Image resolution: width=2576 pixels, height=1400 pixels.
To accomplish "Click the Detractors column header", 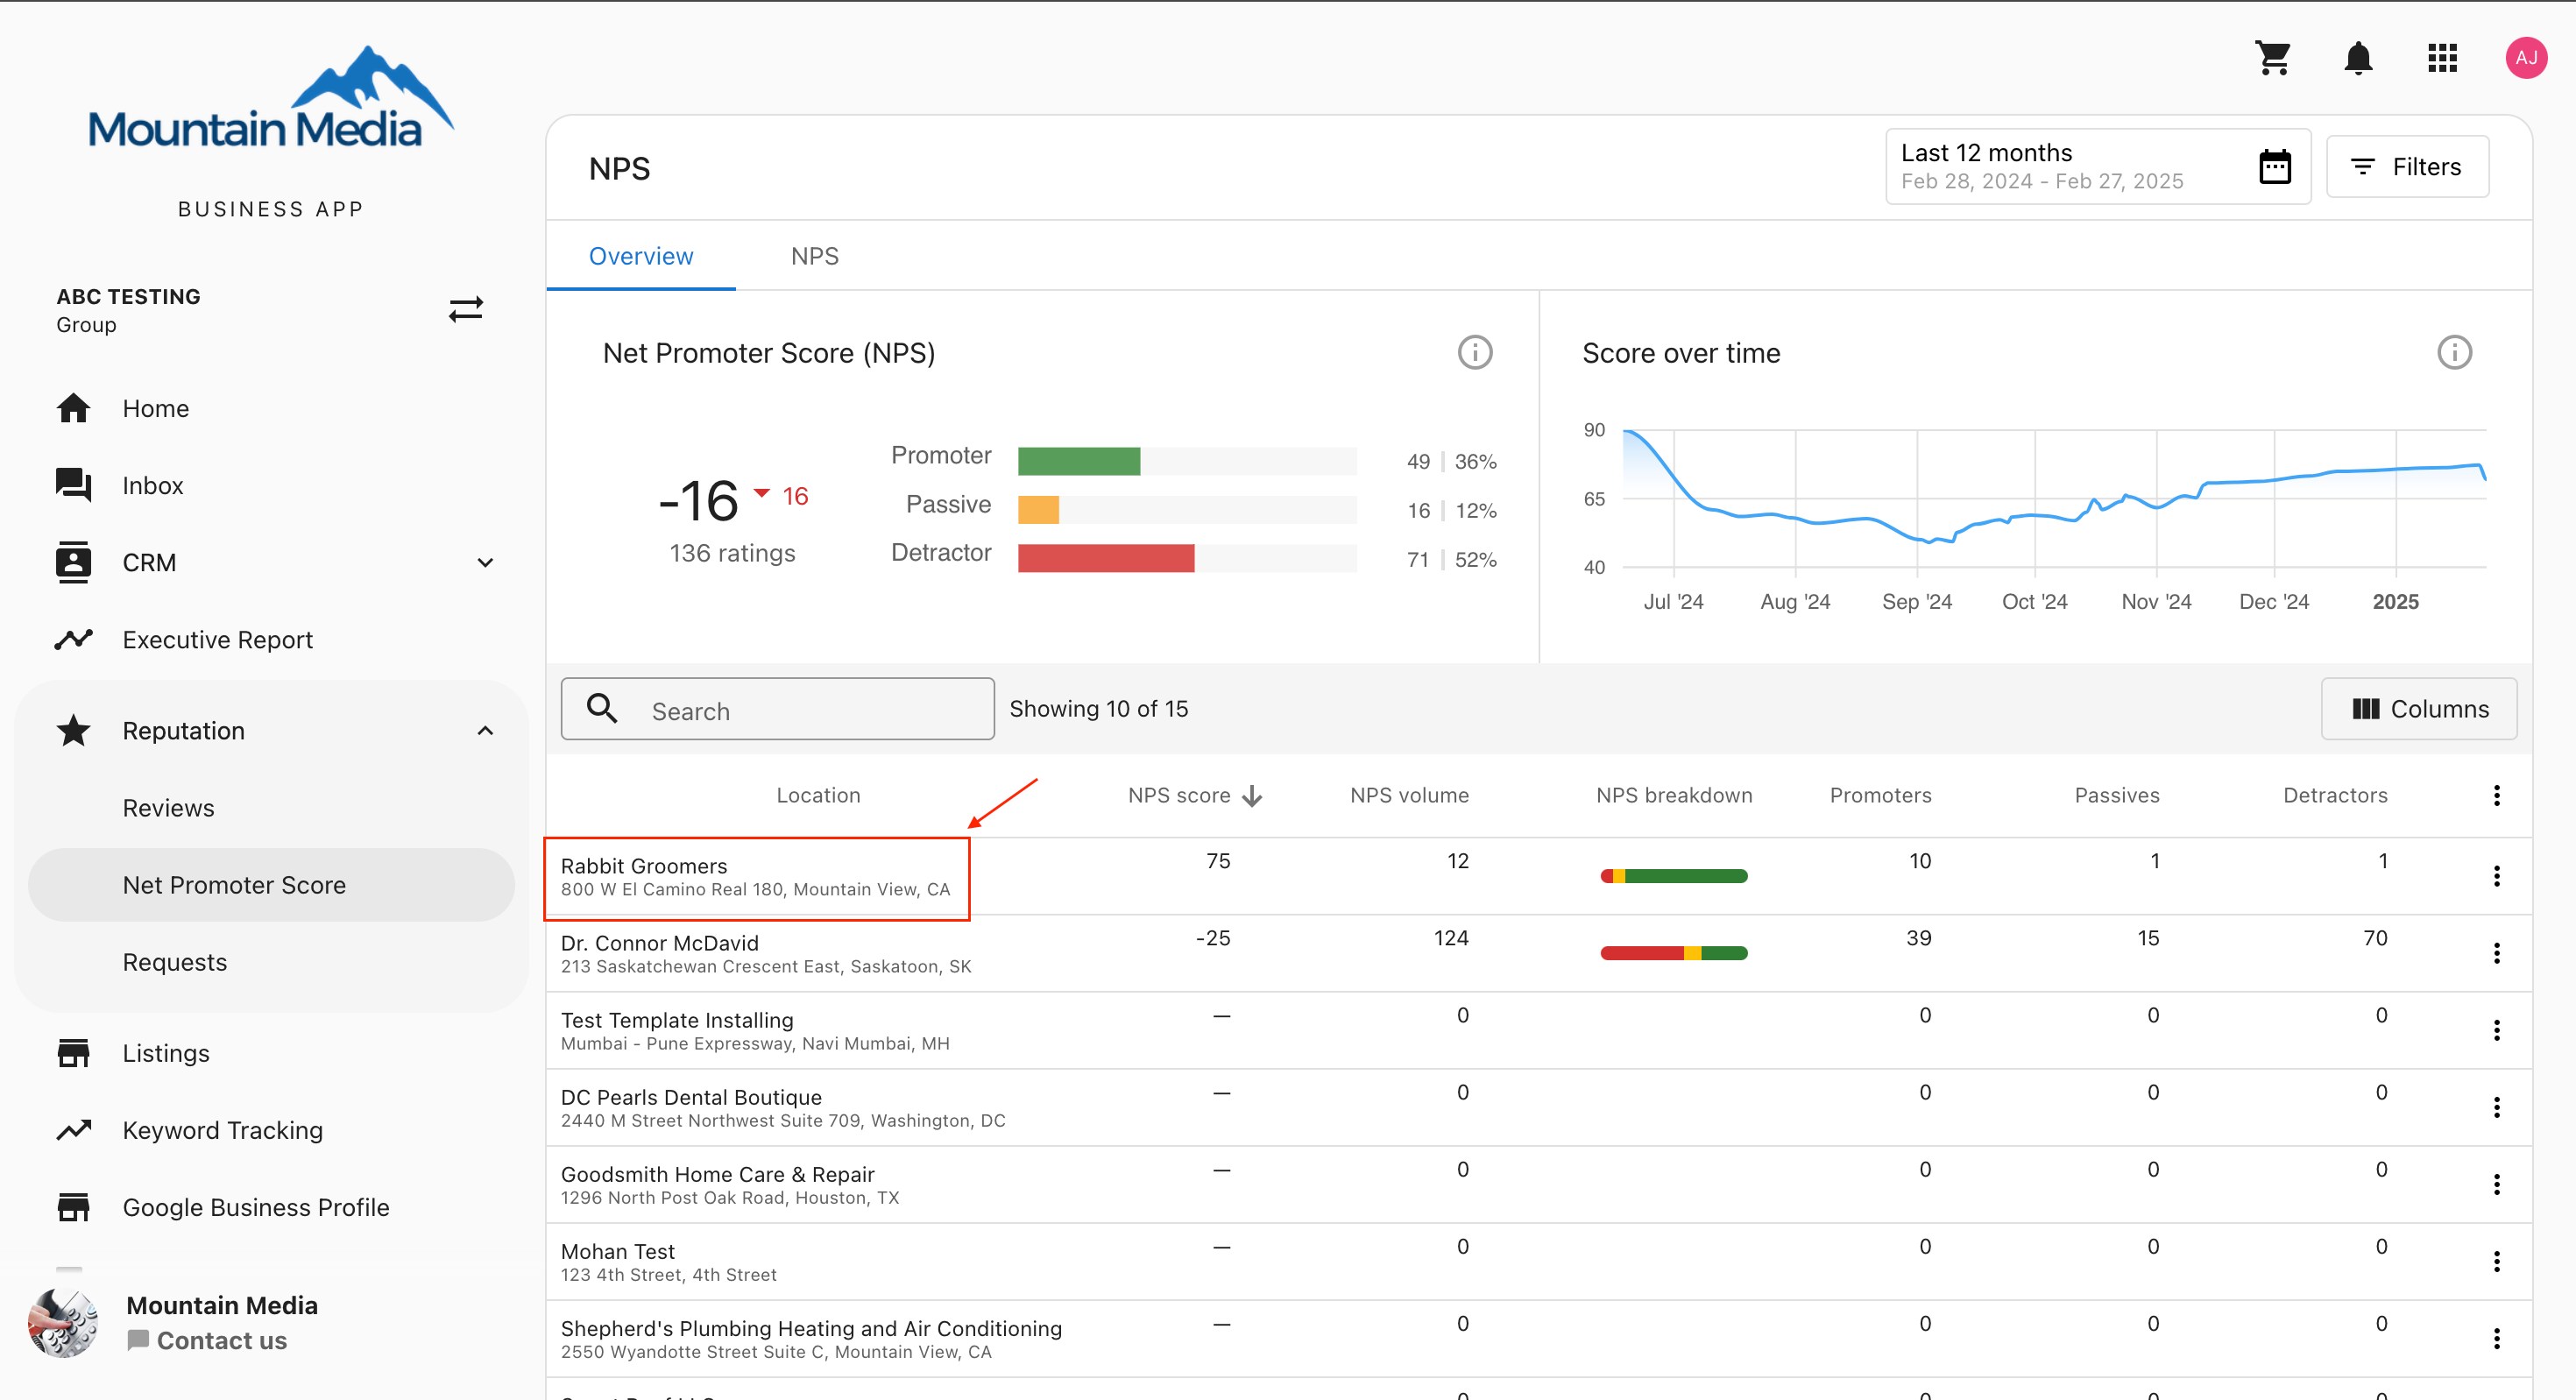I will (x=2334, y=796).
